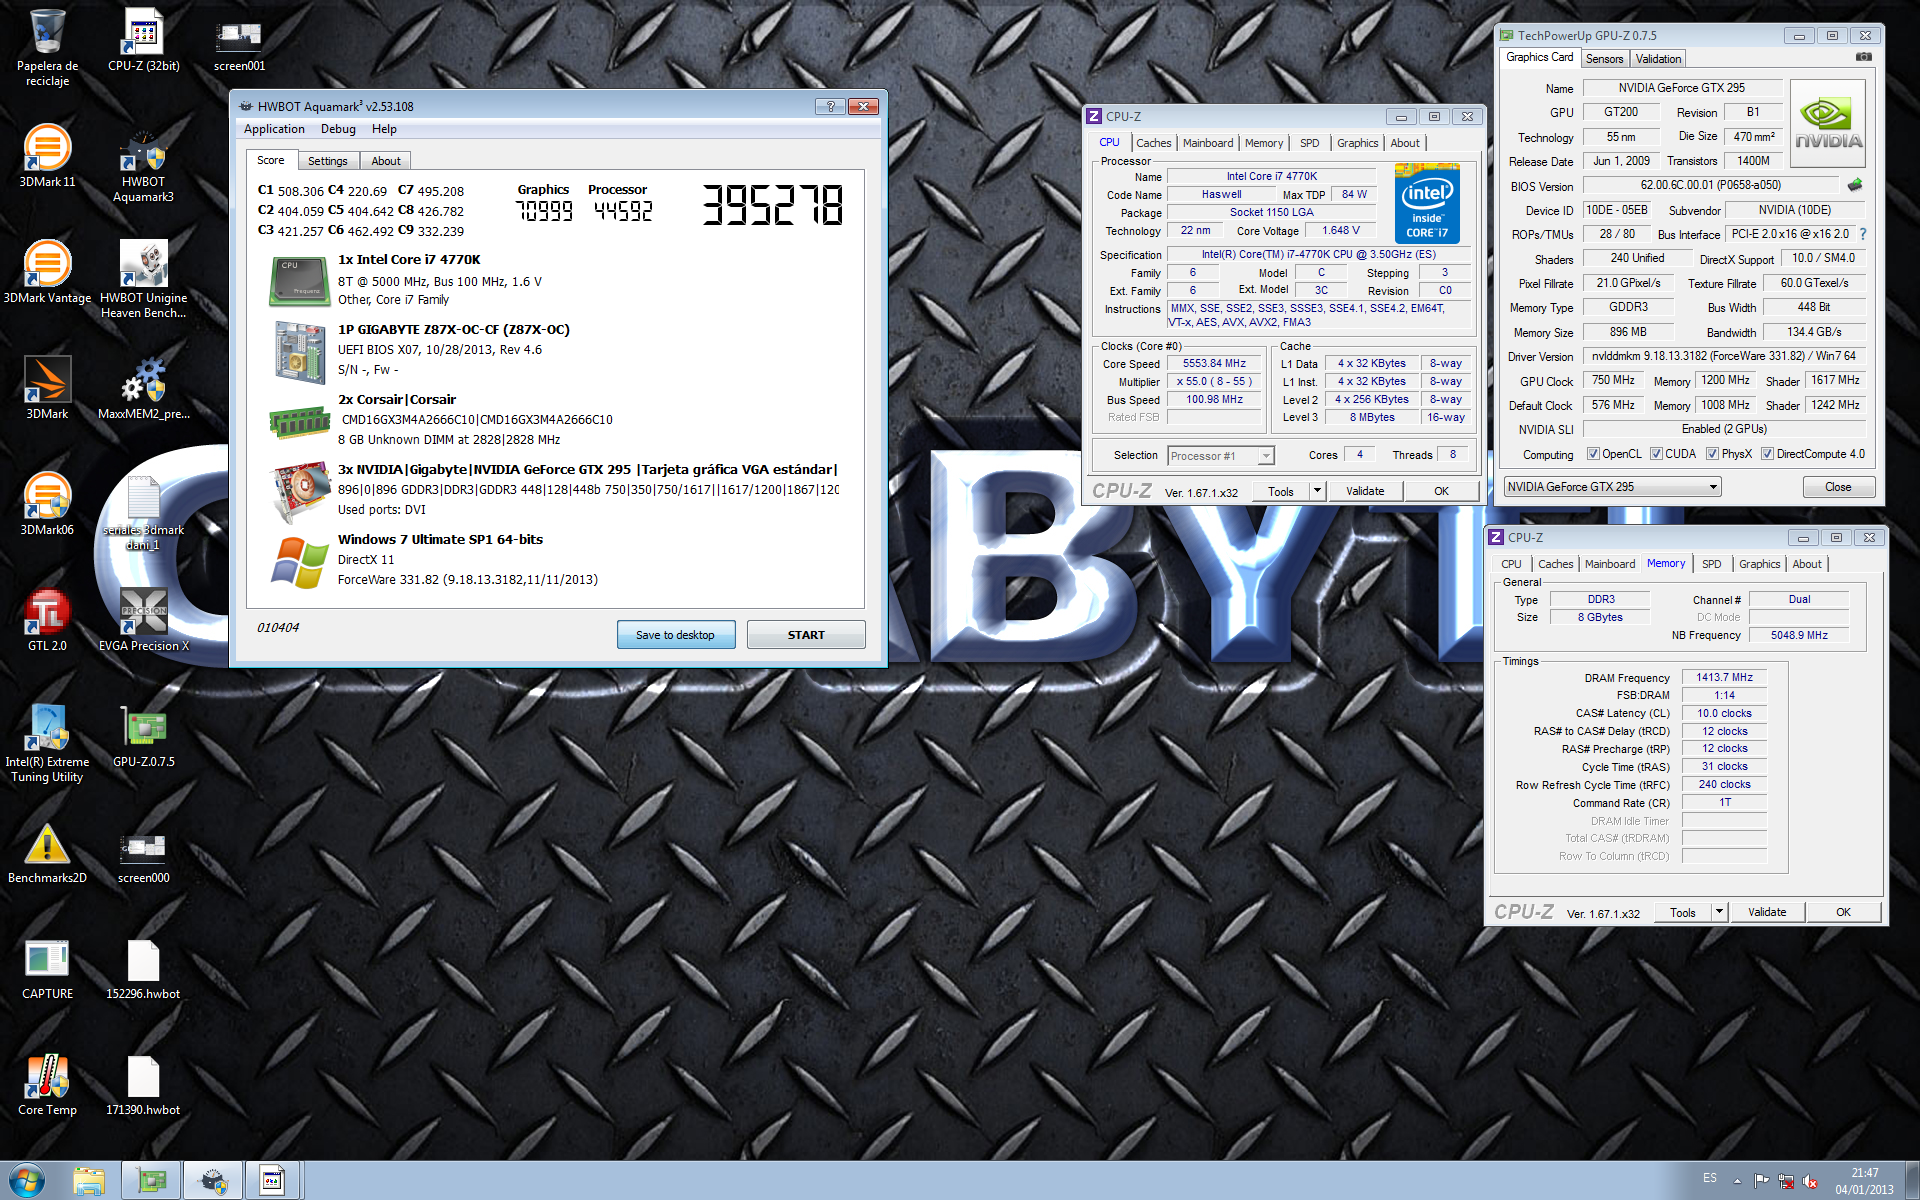This screenshot has width=1920, height=1200.
Task: Click the GPU Name field in GPU-Z
Action: tap(1681, 88)
